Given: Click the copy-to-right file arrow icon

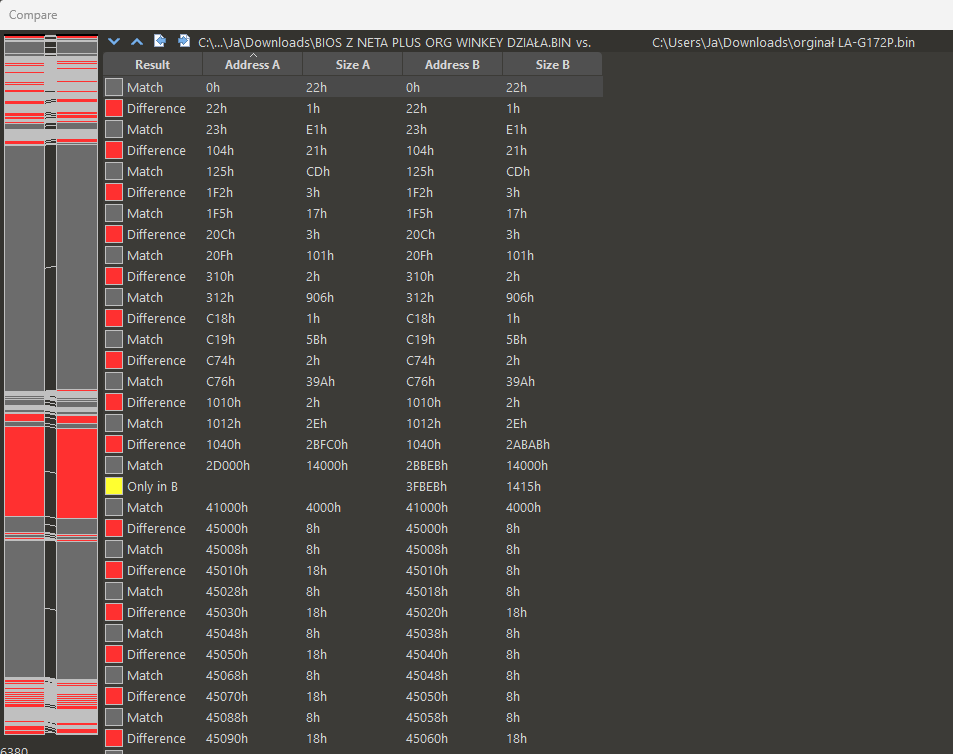Looking at the screenshot, I should pyautogui.click(x=184, y=41).
